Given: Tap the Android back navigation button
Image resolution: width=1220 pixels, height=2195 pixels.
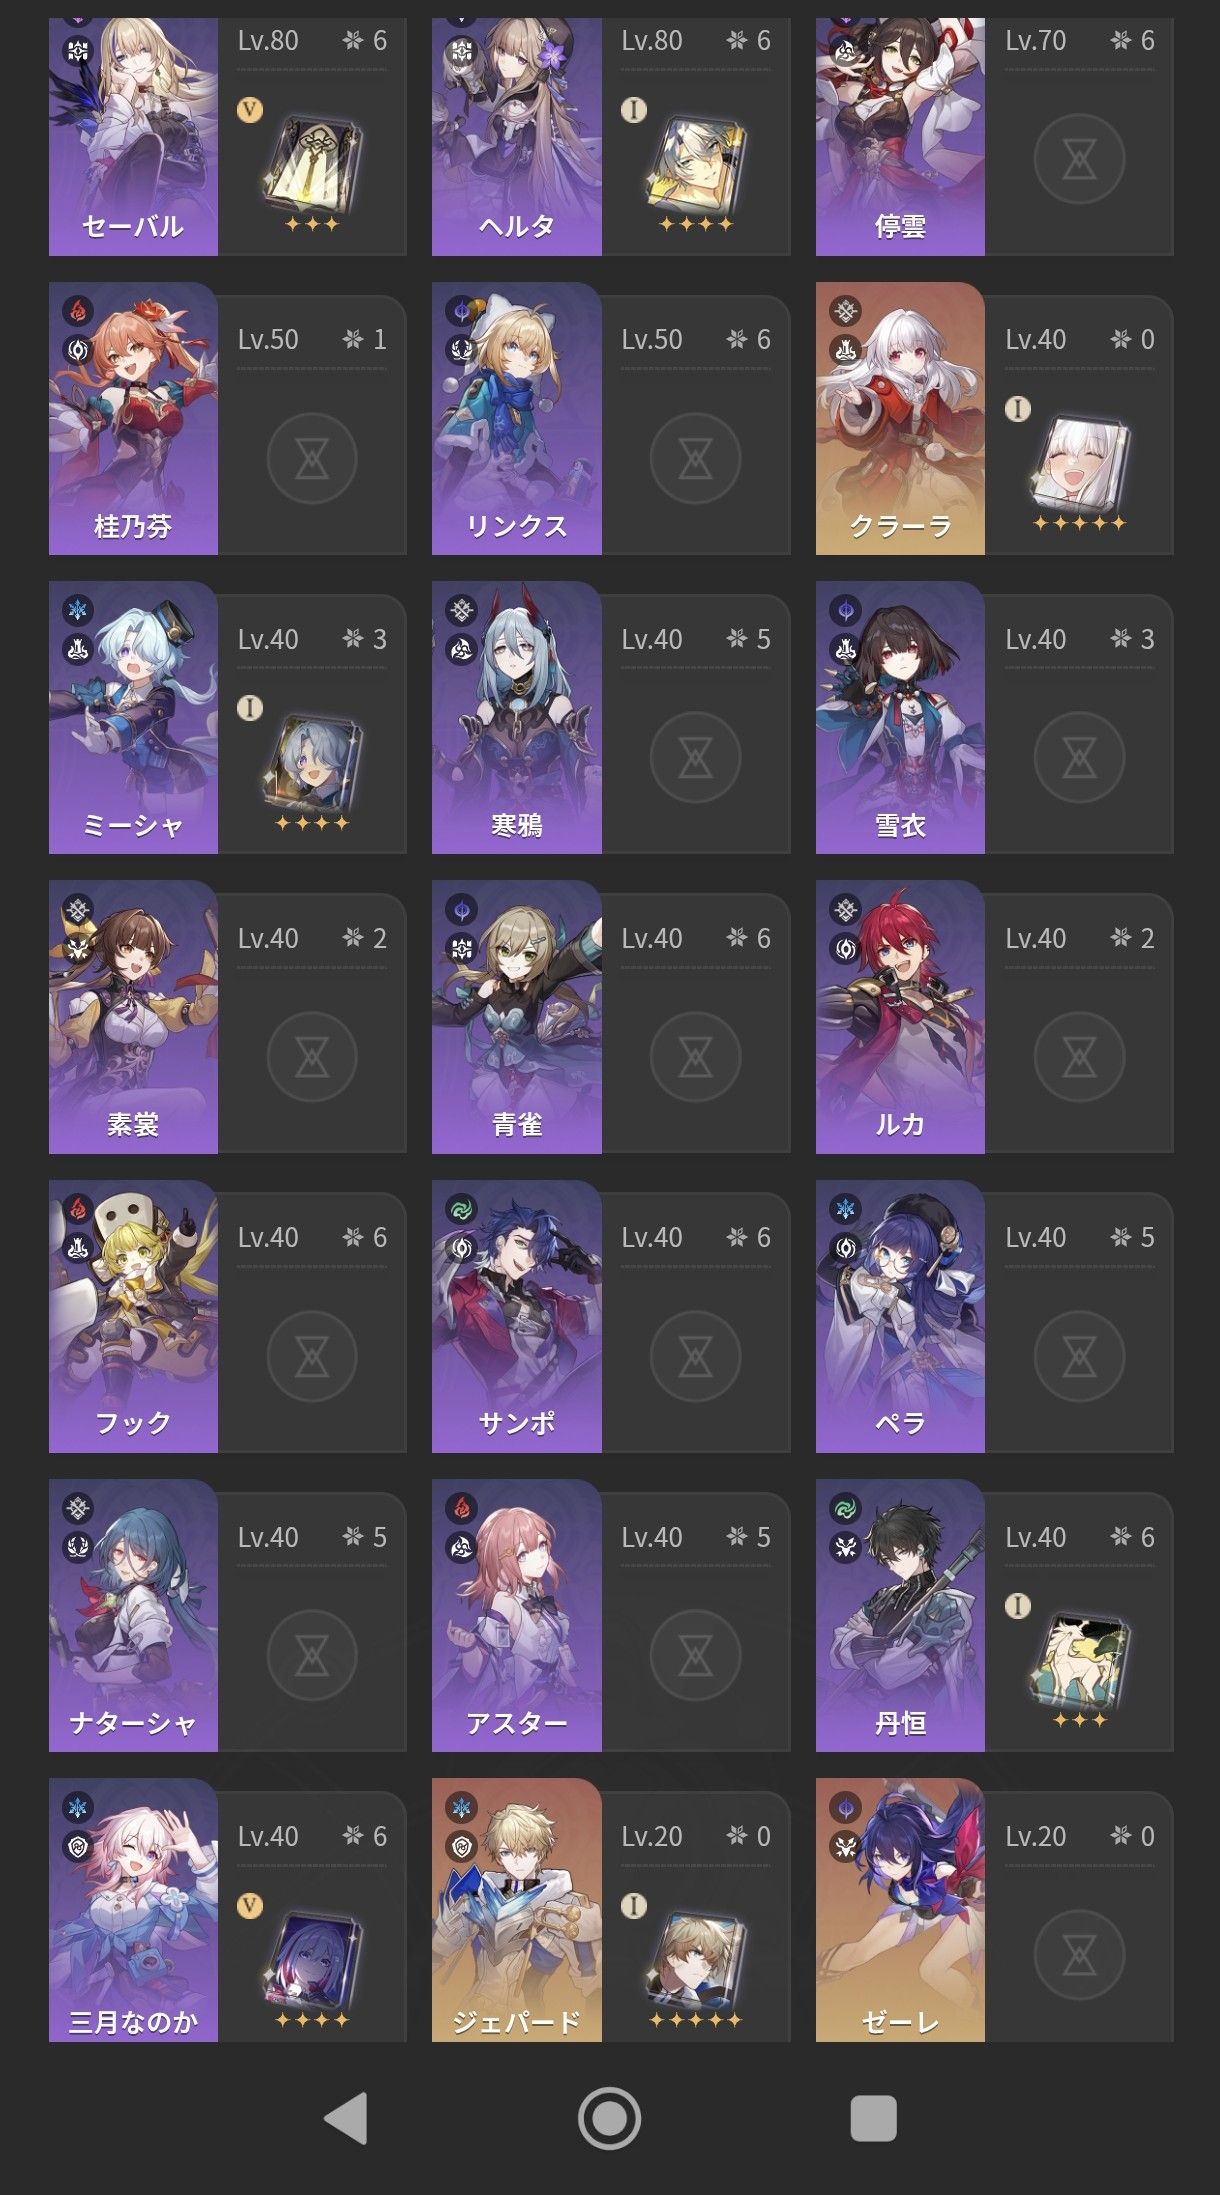Looking at the screenshot, I should [x=347, y=2118].
